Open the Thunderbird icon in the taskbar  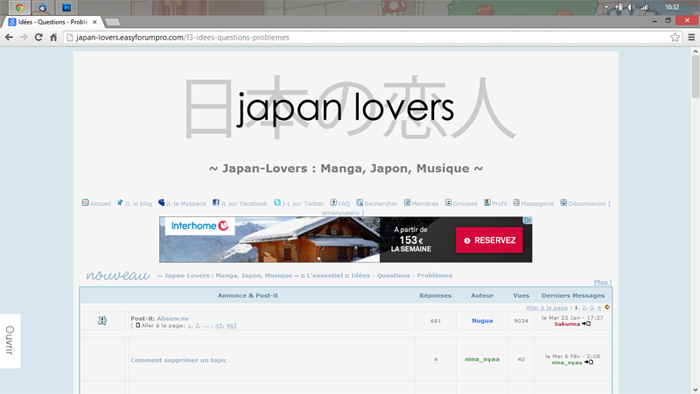43,8
